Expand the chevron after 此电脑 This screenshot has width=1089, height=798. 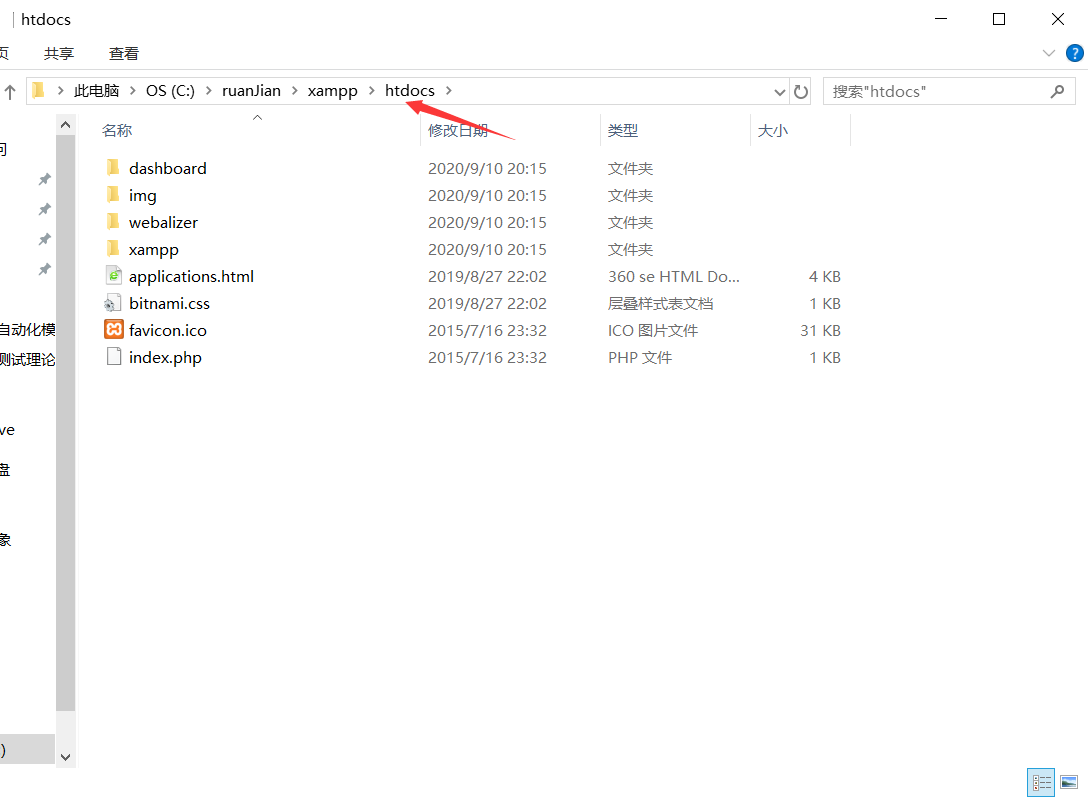tap(132, 90)
